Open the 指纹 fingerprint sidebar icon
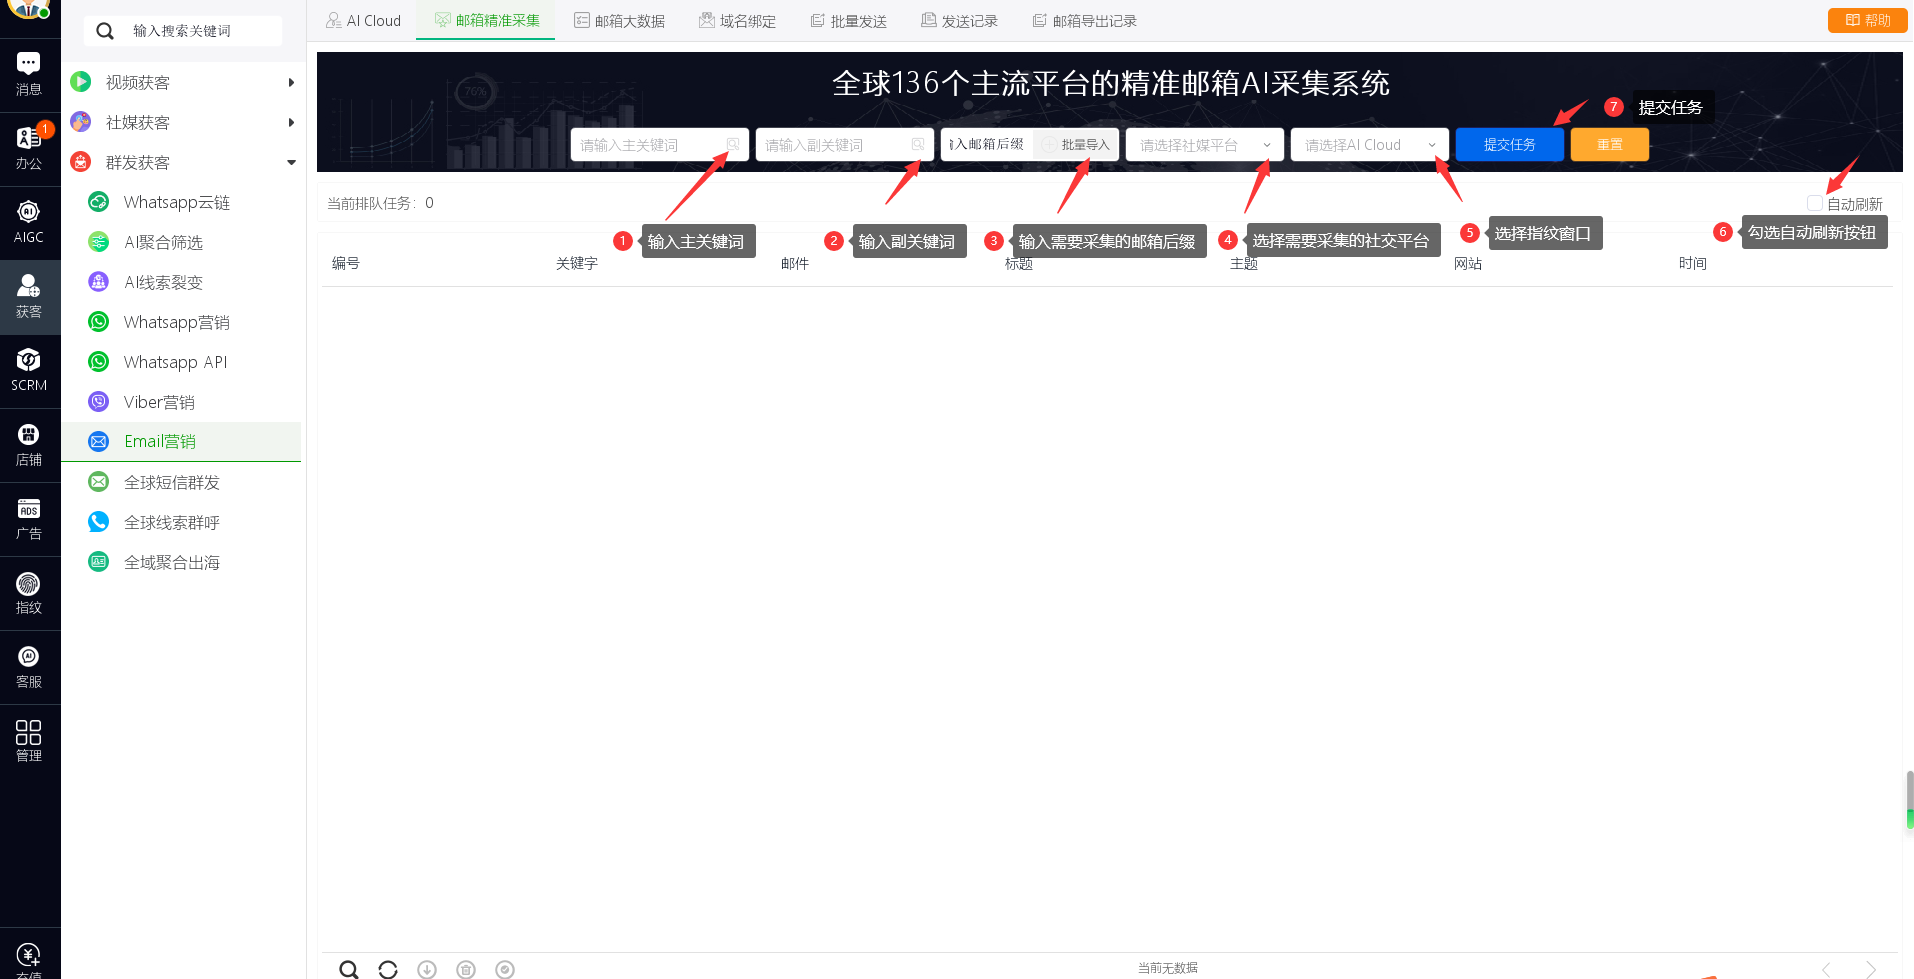 [x=29, y=593]
